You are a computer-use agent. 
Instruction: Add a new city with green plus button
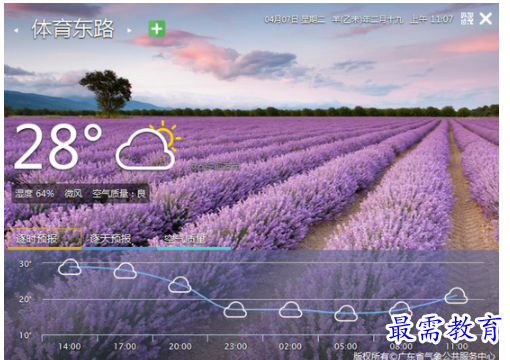click(x=157, y=29)
